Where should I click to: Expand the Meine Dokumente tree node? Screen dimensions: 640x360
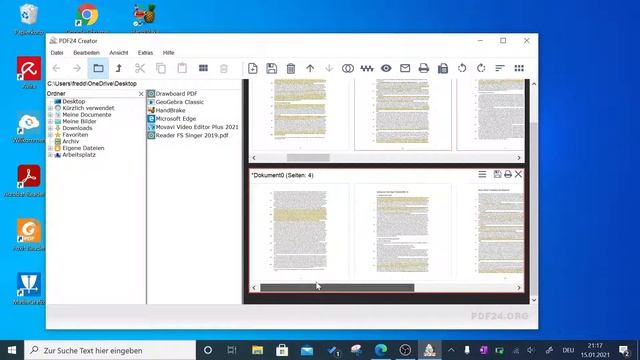pos(50,115)
